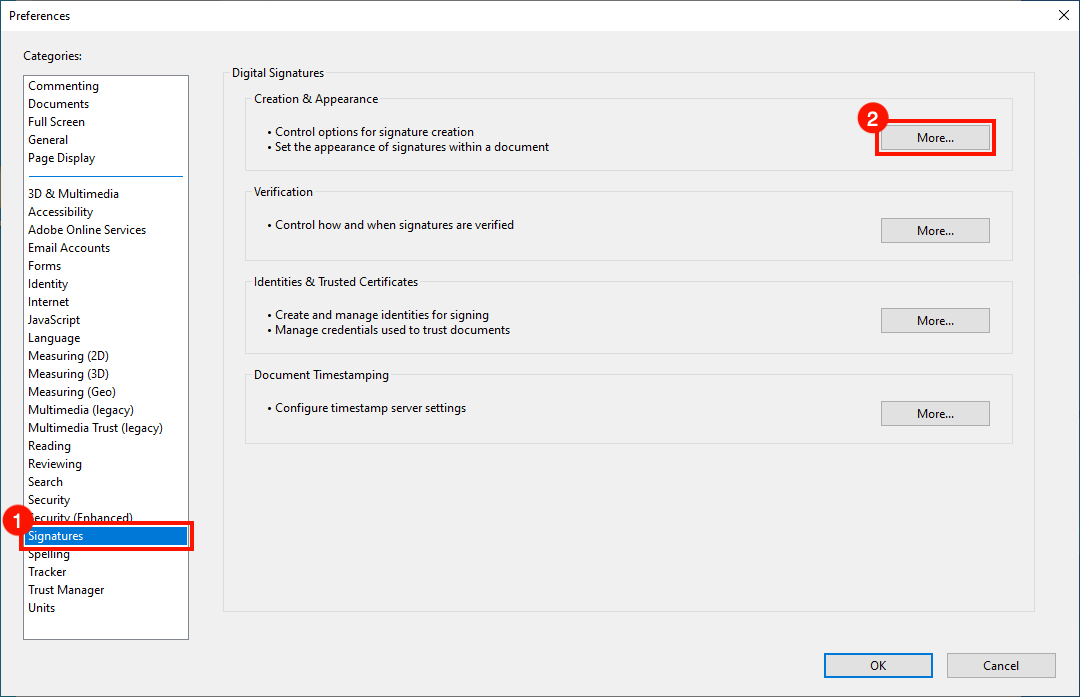
Task: Open Adobe Online Services category
Action: coord(87,230)
